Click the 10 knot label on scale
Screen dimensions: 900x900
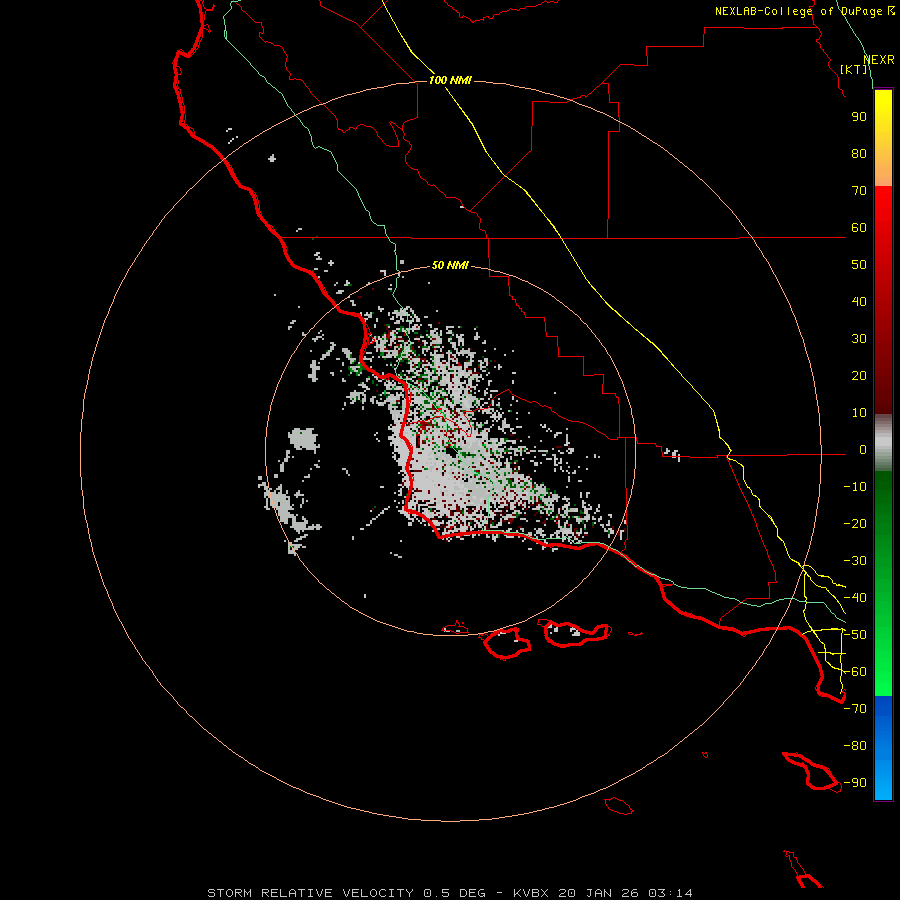(859, 413)
